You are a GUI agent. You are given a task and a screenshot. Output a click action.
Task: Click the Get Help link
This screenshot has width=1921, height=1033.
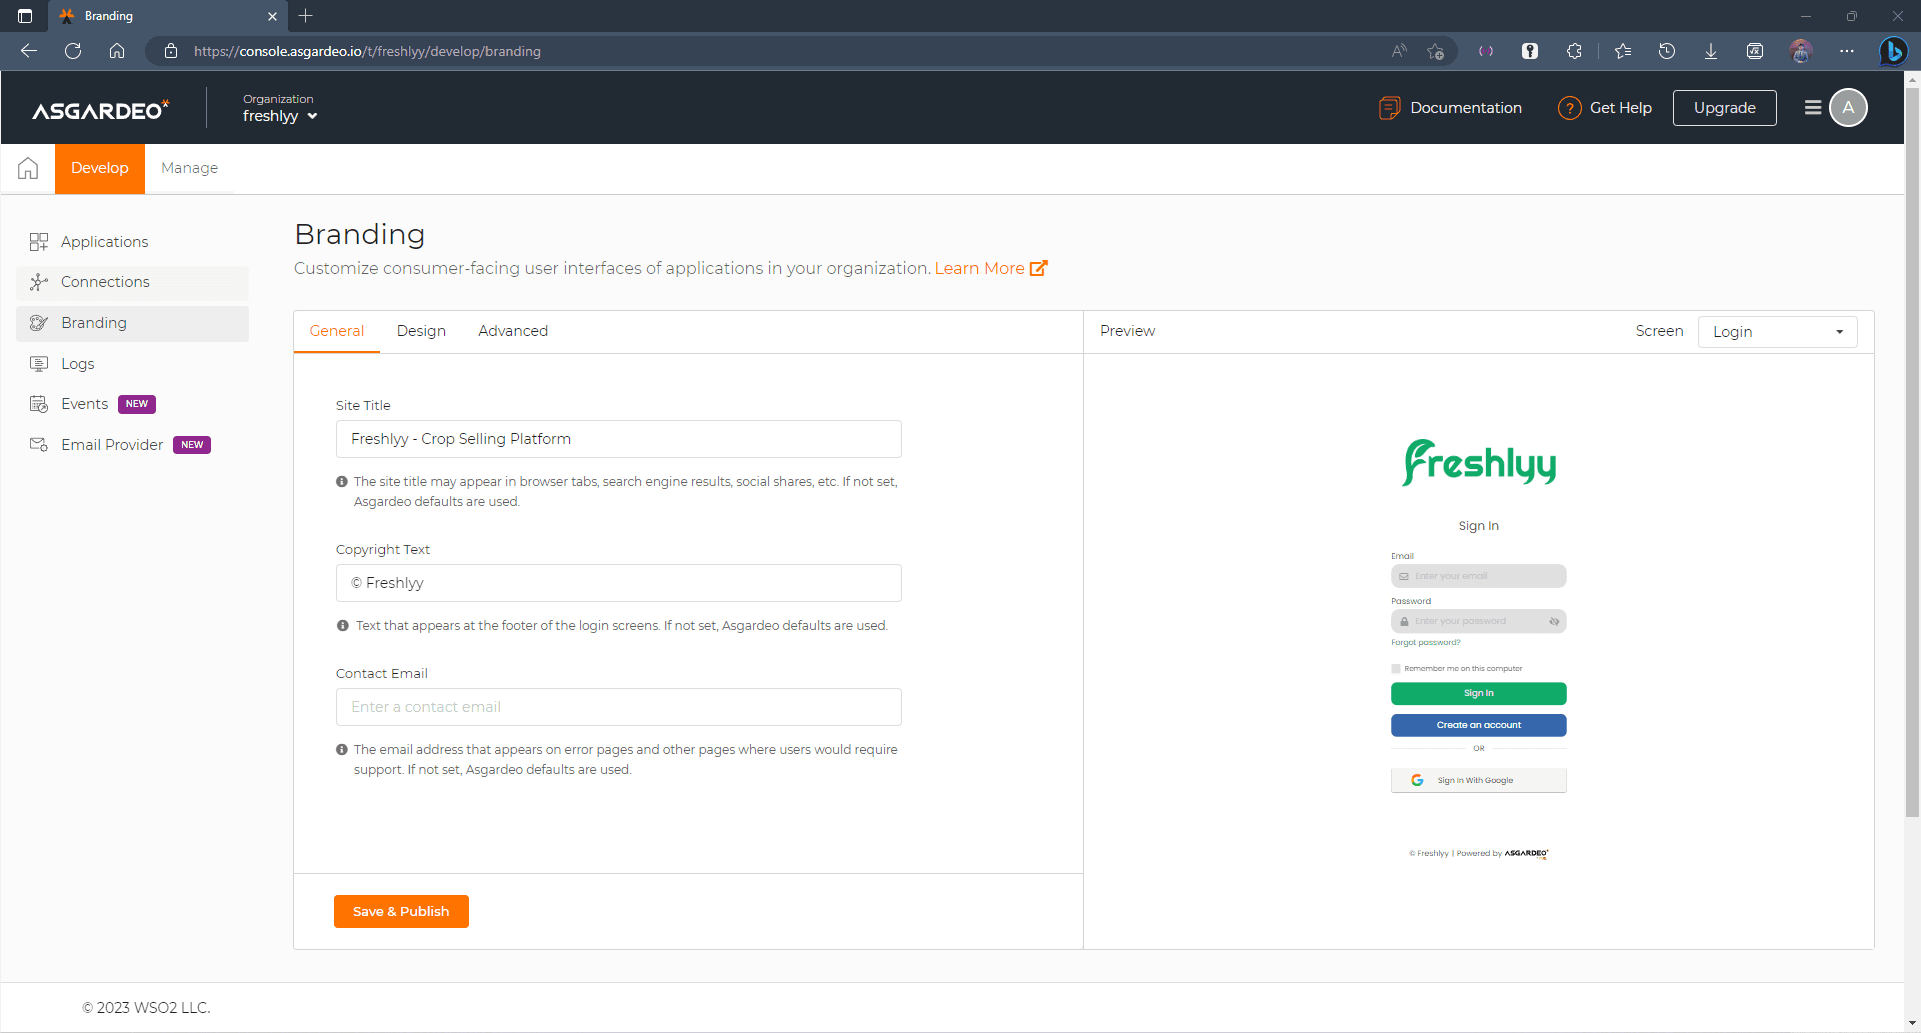coord(1620,108)
